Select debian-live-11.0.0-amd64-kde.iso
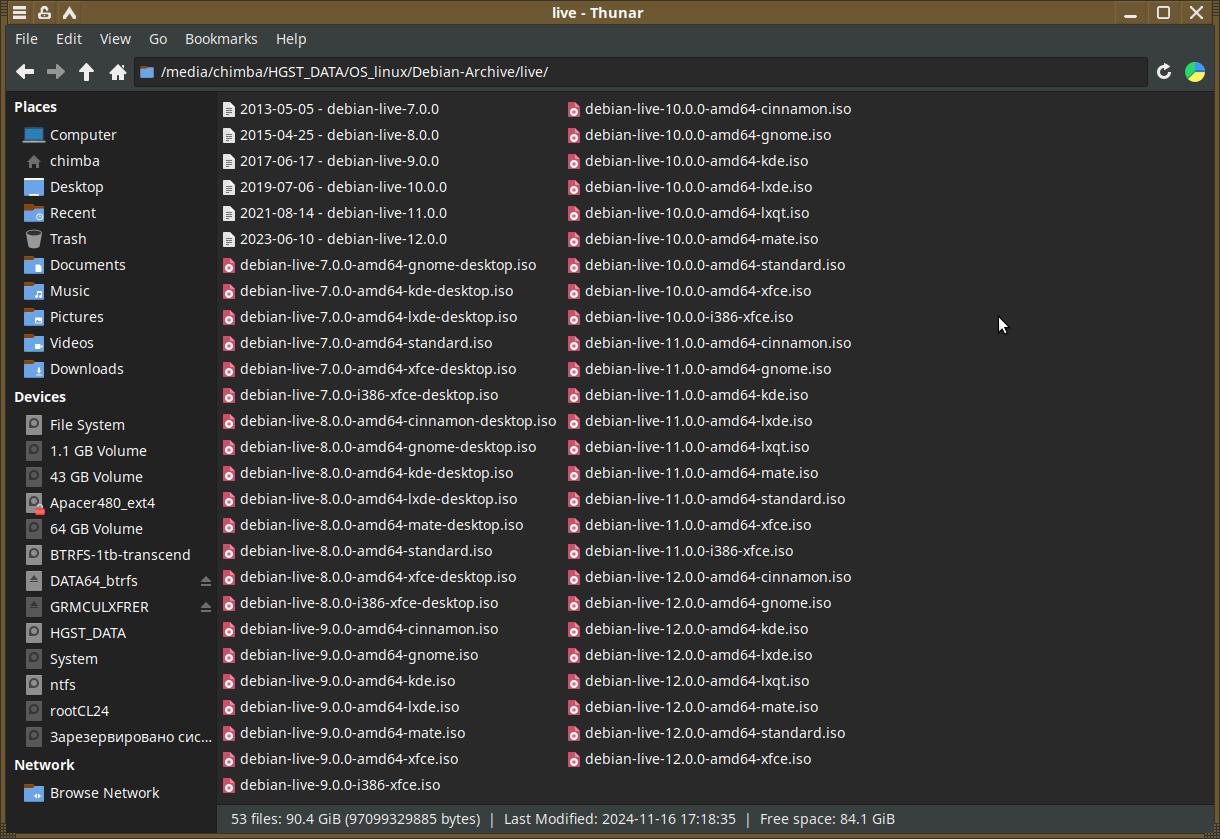This screenshot has height=839, width=1220. pos(688,395)
